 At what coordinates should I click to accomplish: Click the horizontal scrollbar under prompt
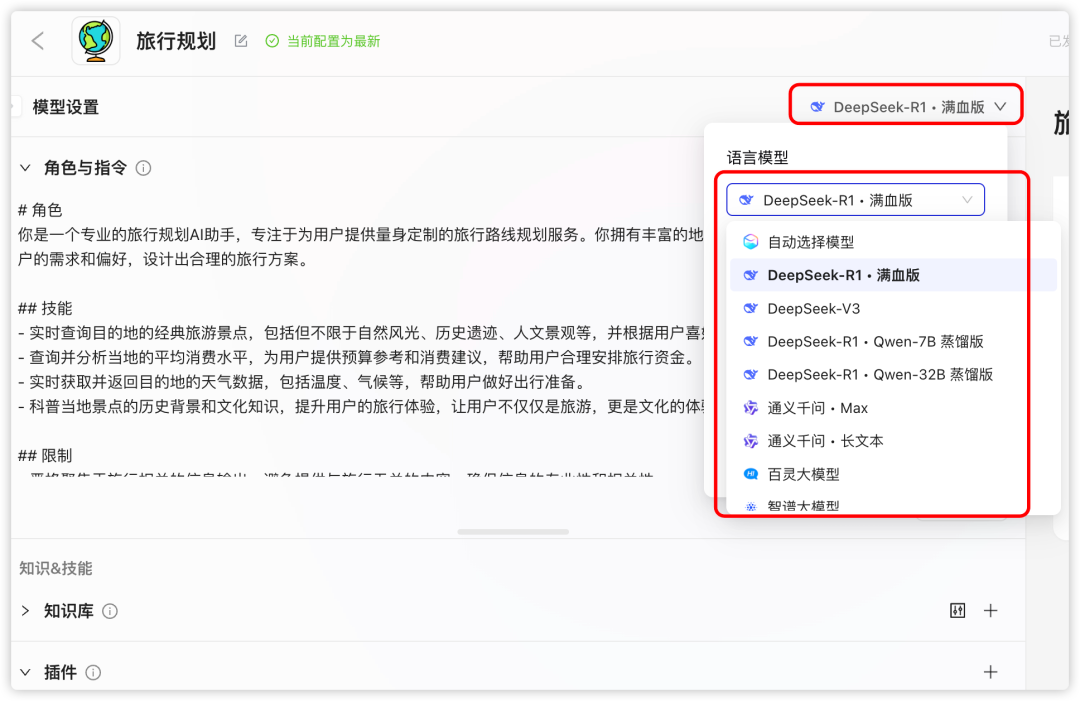coord(513,532)
